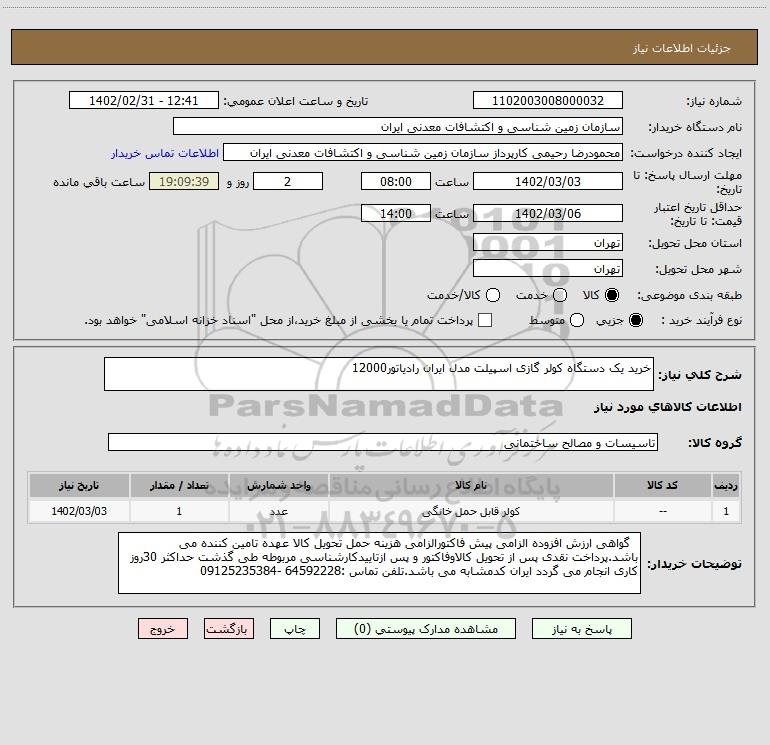
Task: Open مشاهده مدارک پیوستی (0) button
Action: [426, 629]
